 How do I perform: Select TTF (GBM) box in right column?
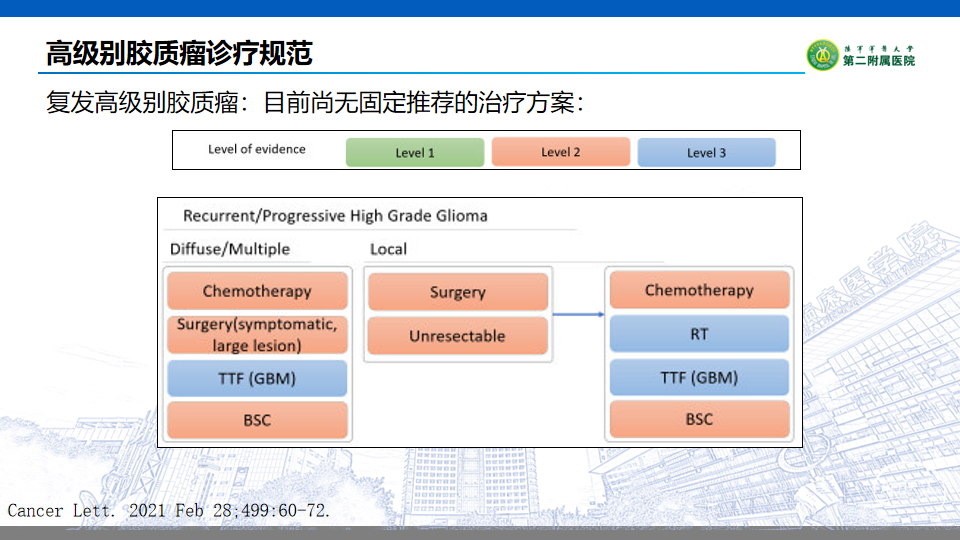pyautogui.click(x=699, y=377)
